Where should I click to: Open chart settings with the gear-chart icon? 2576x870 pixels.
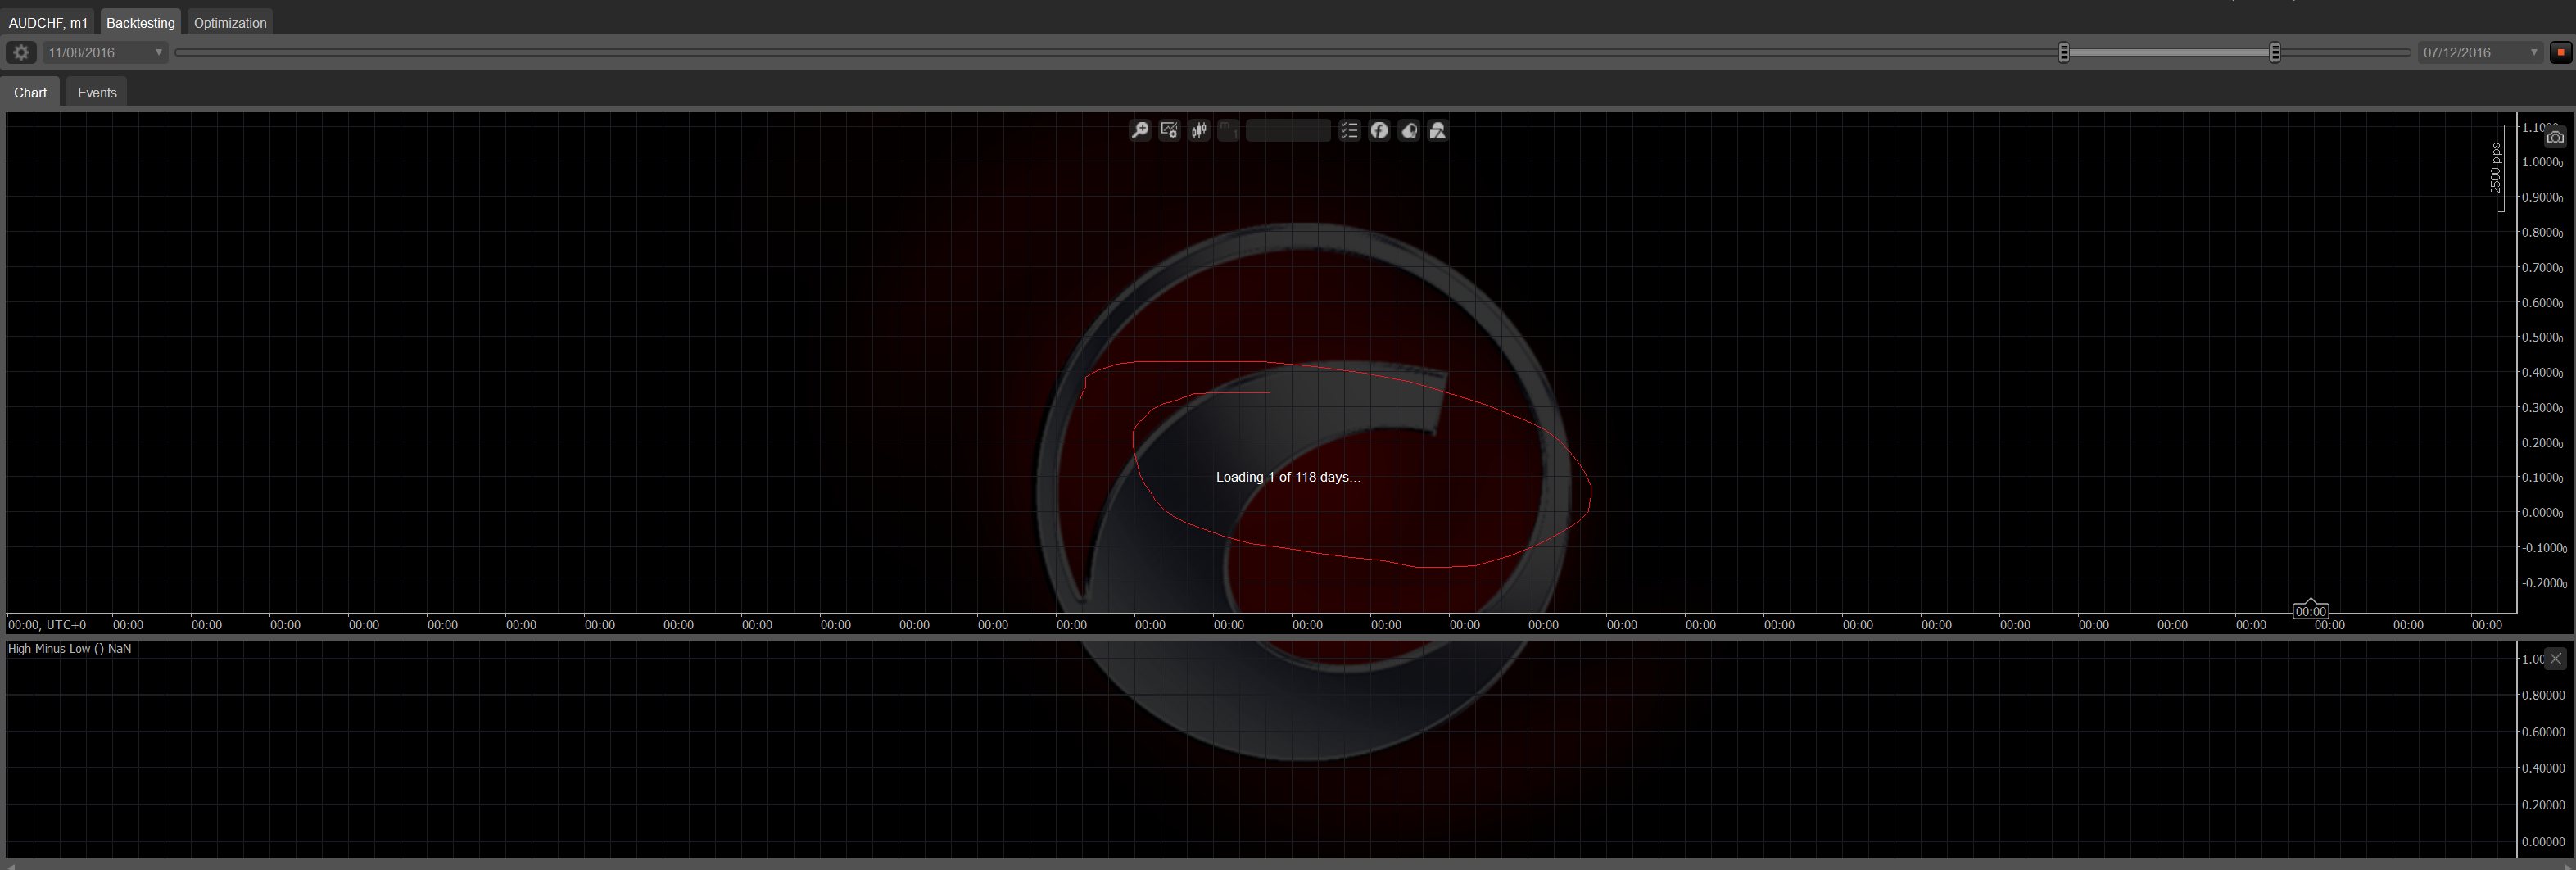pyautogui.click(x=1169, y=131)
